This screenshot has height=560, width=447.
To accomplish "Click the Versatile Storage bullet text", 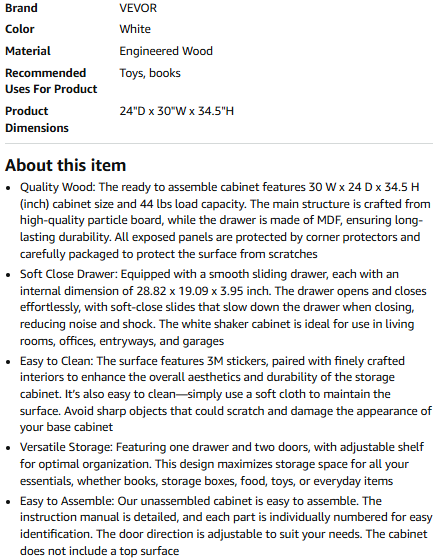I will pos(222,464).
